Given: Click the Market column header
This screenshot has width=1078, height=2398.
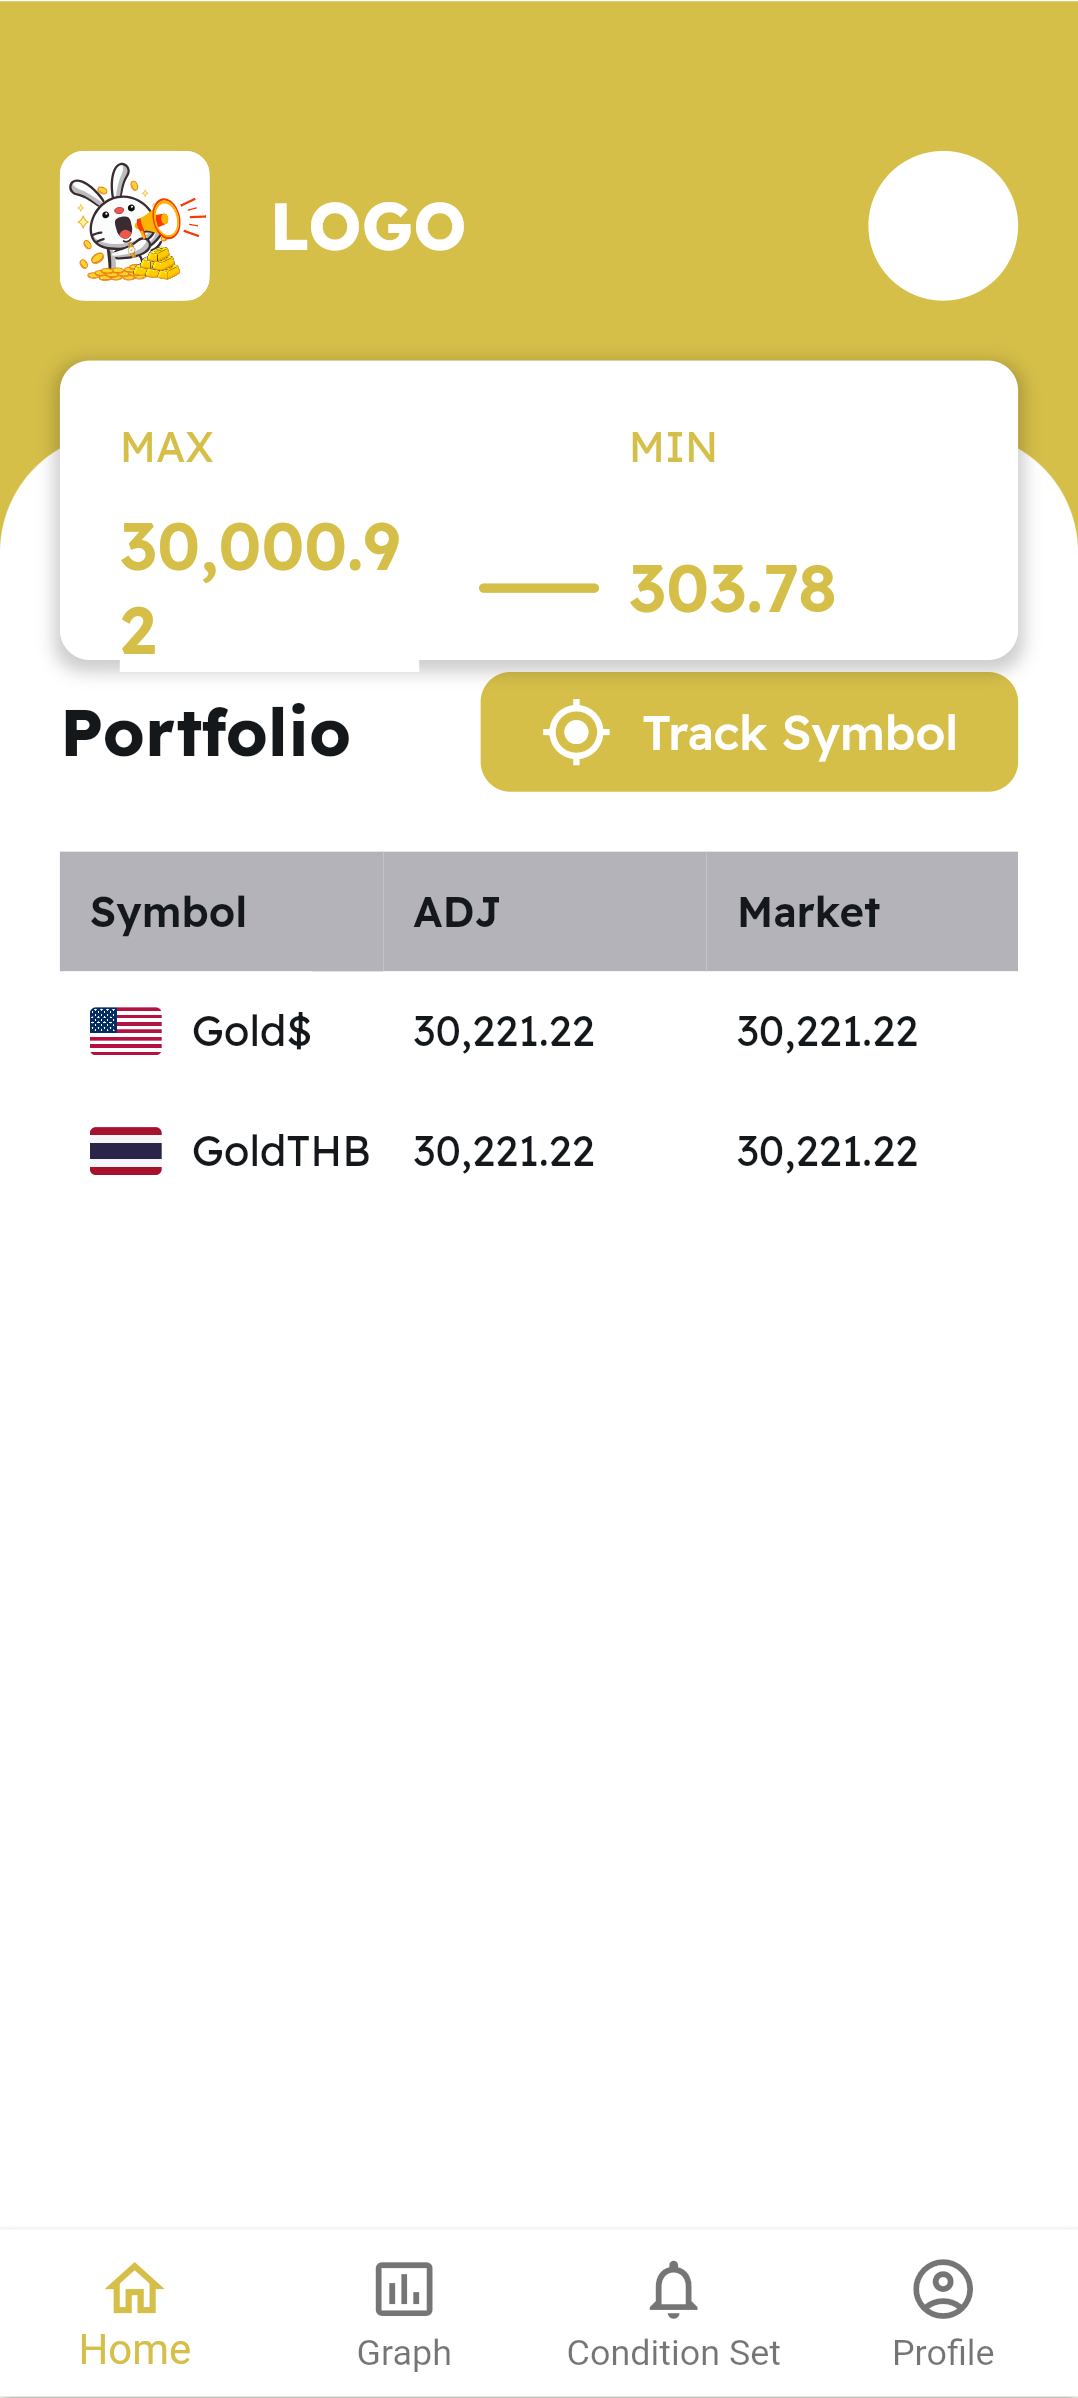Looking at the screenshot, I should (809, 912).
